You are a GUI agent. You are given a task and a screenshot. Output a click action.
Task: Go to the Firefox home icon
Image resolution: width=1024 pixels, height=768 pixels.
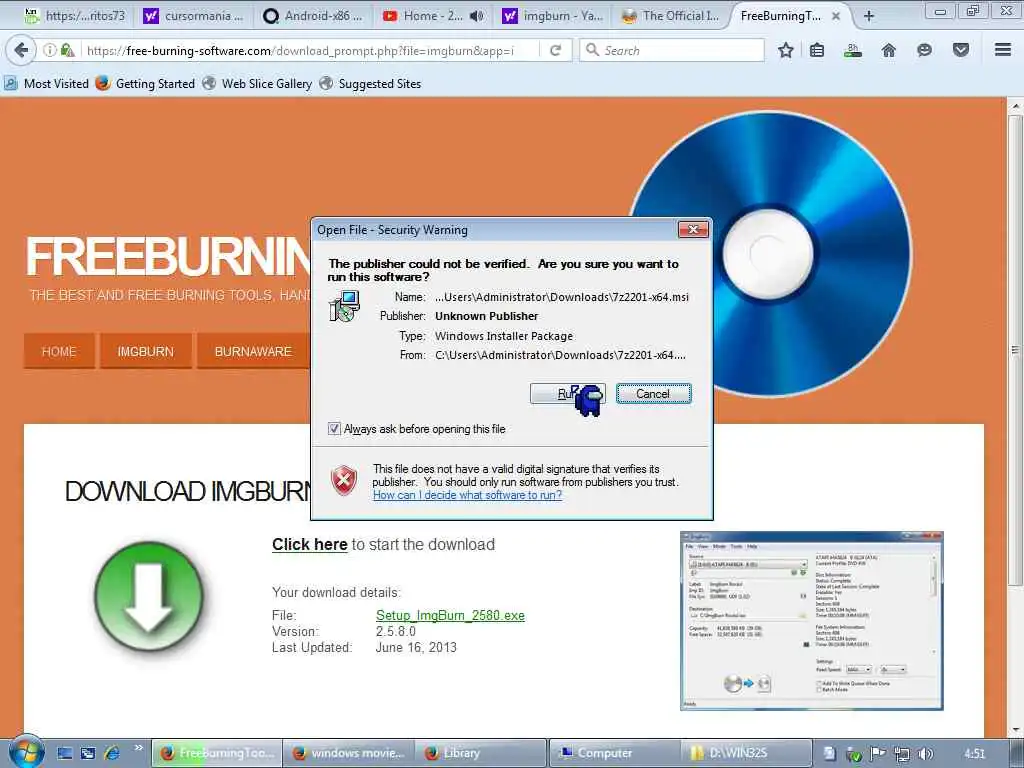tap(889, 50)
